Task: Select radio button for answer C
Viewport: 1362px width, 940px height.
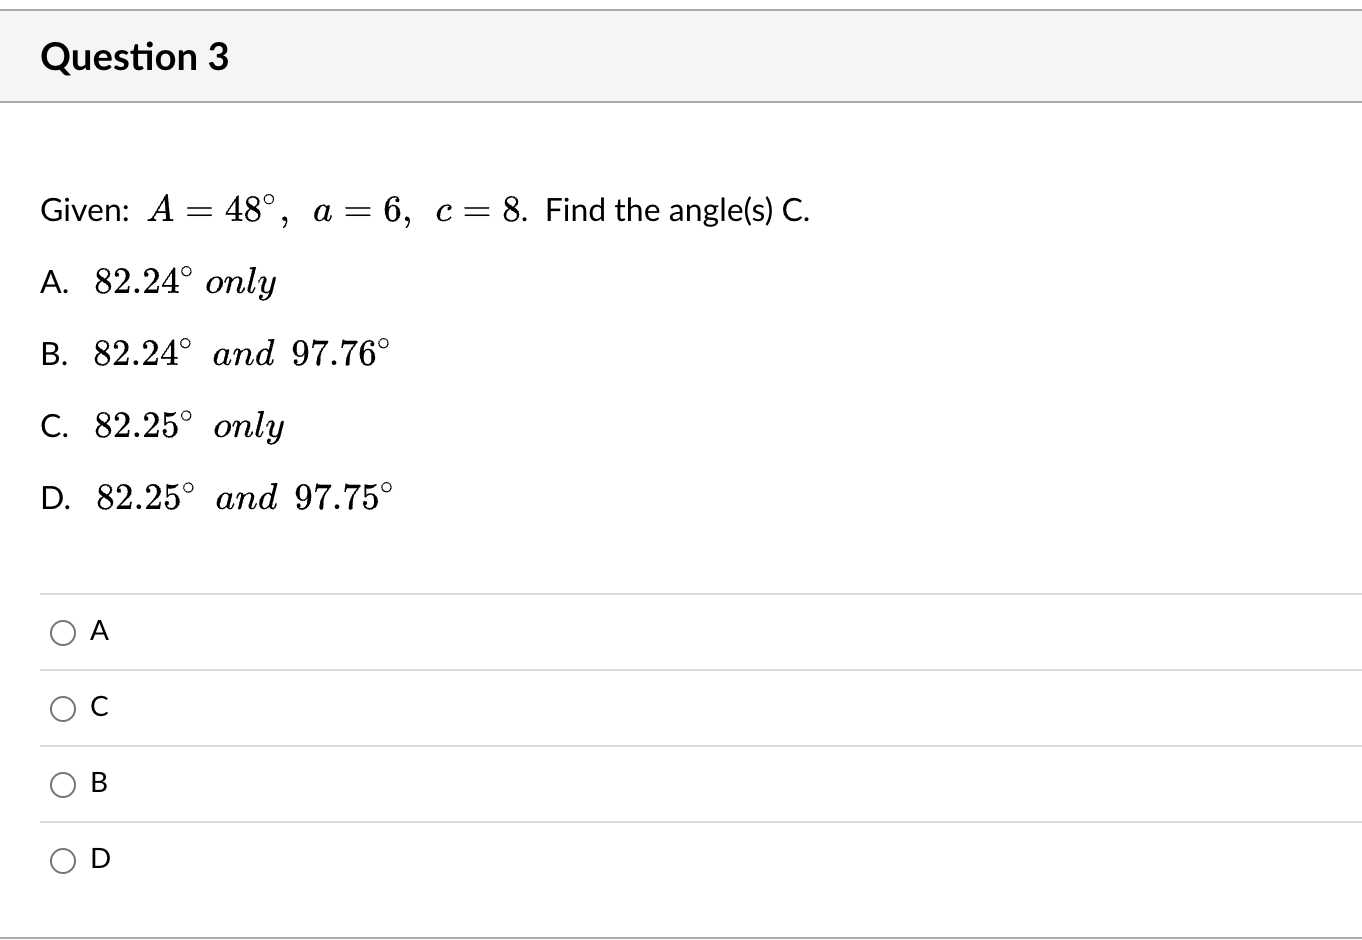Action: 63,708
